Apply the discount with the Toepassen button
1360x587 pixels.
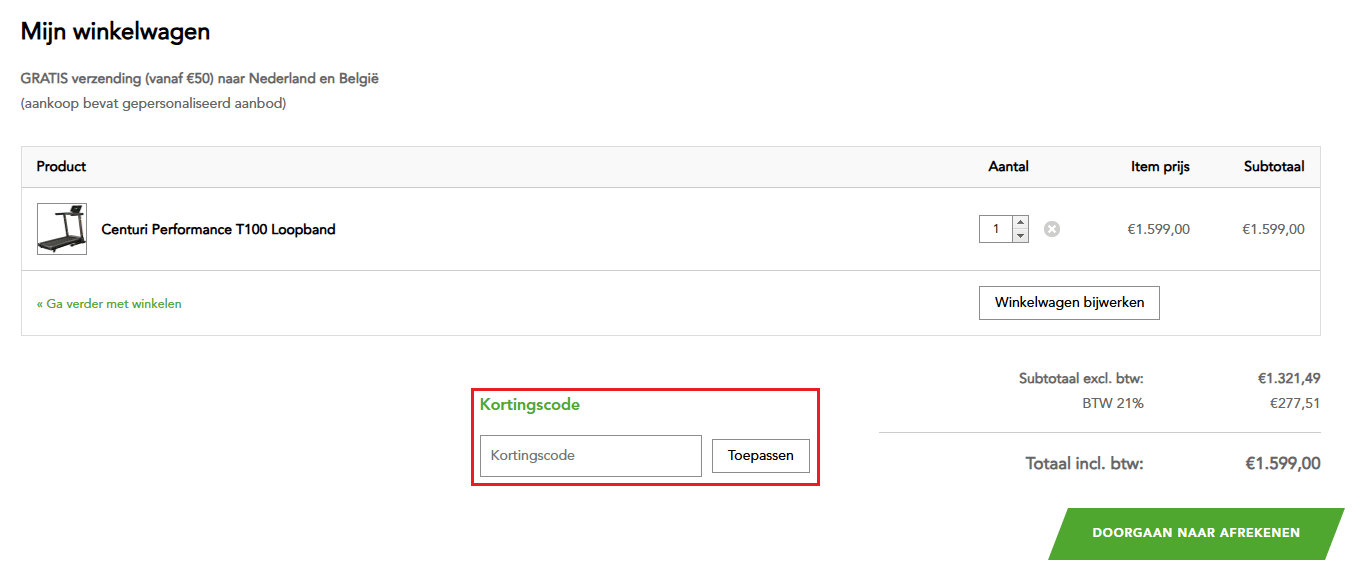coord(760,455)
